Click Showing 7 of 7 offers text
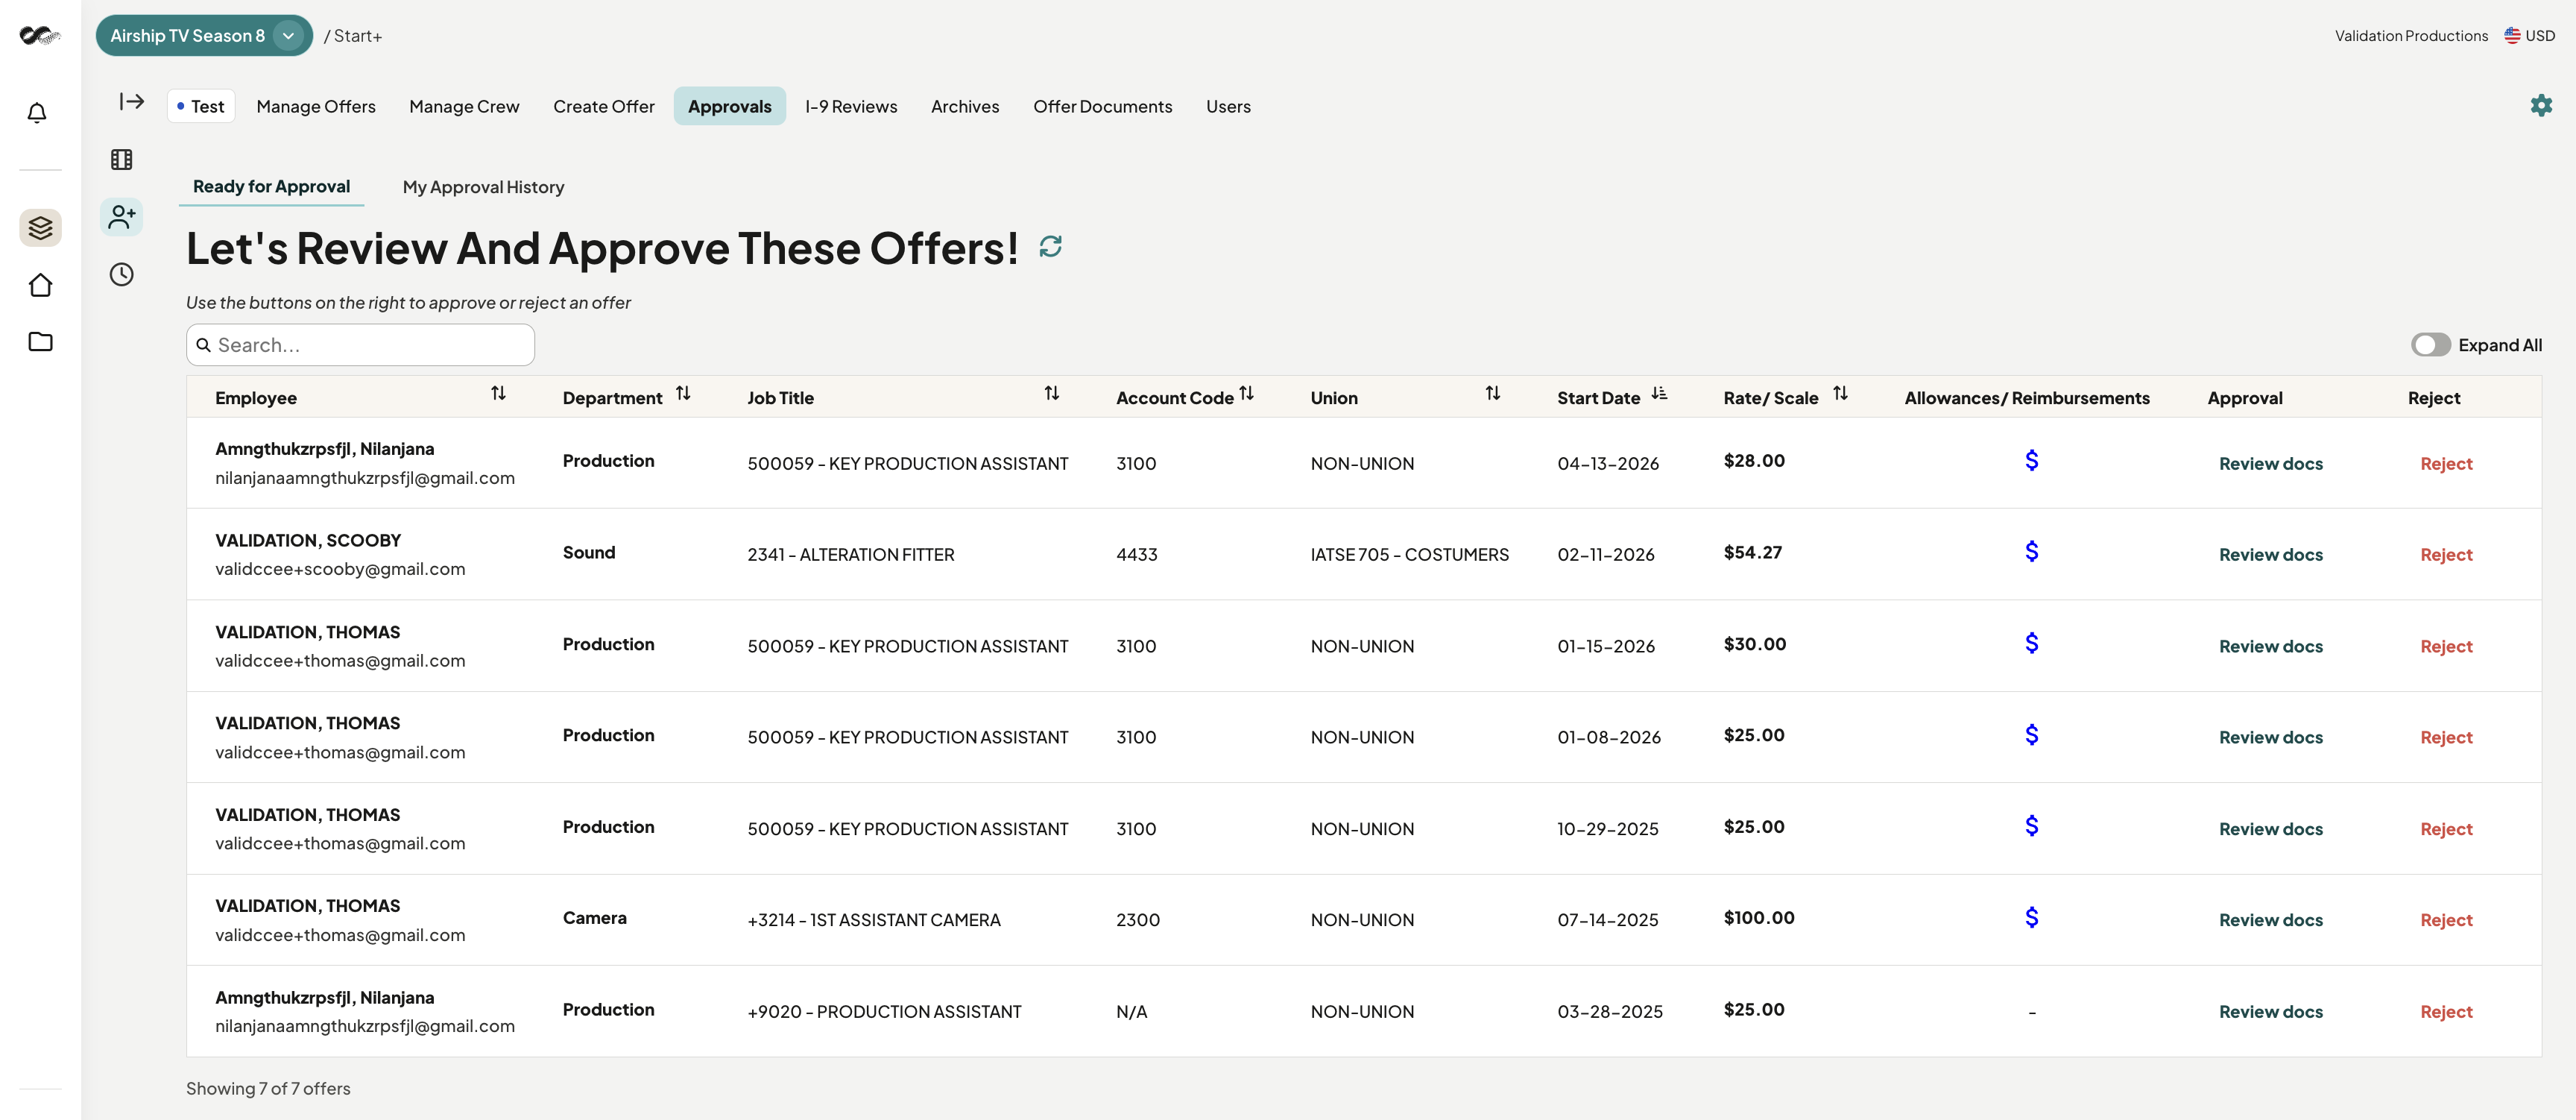 pyautogui.click(x=268, y=1088)
